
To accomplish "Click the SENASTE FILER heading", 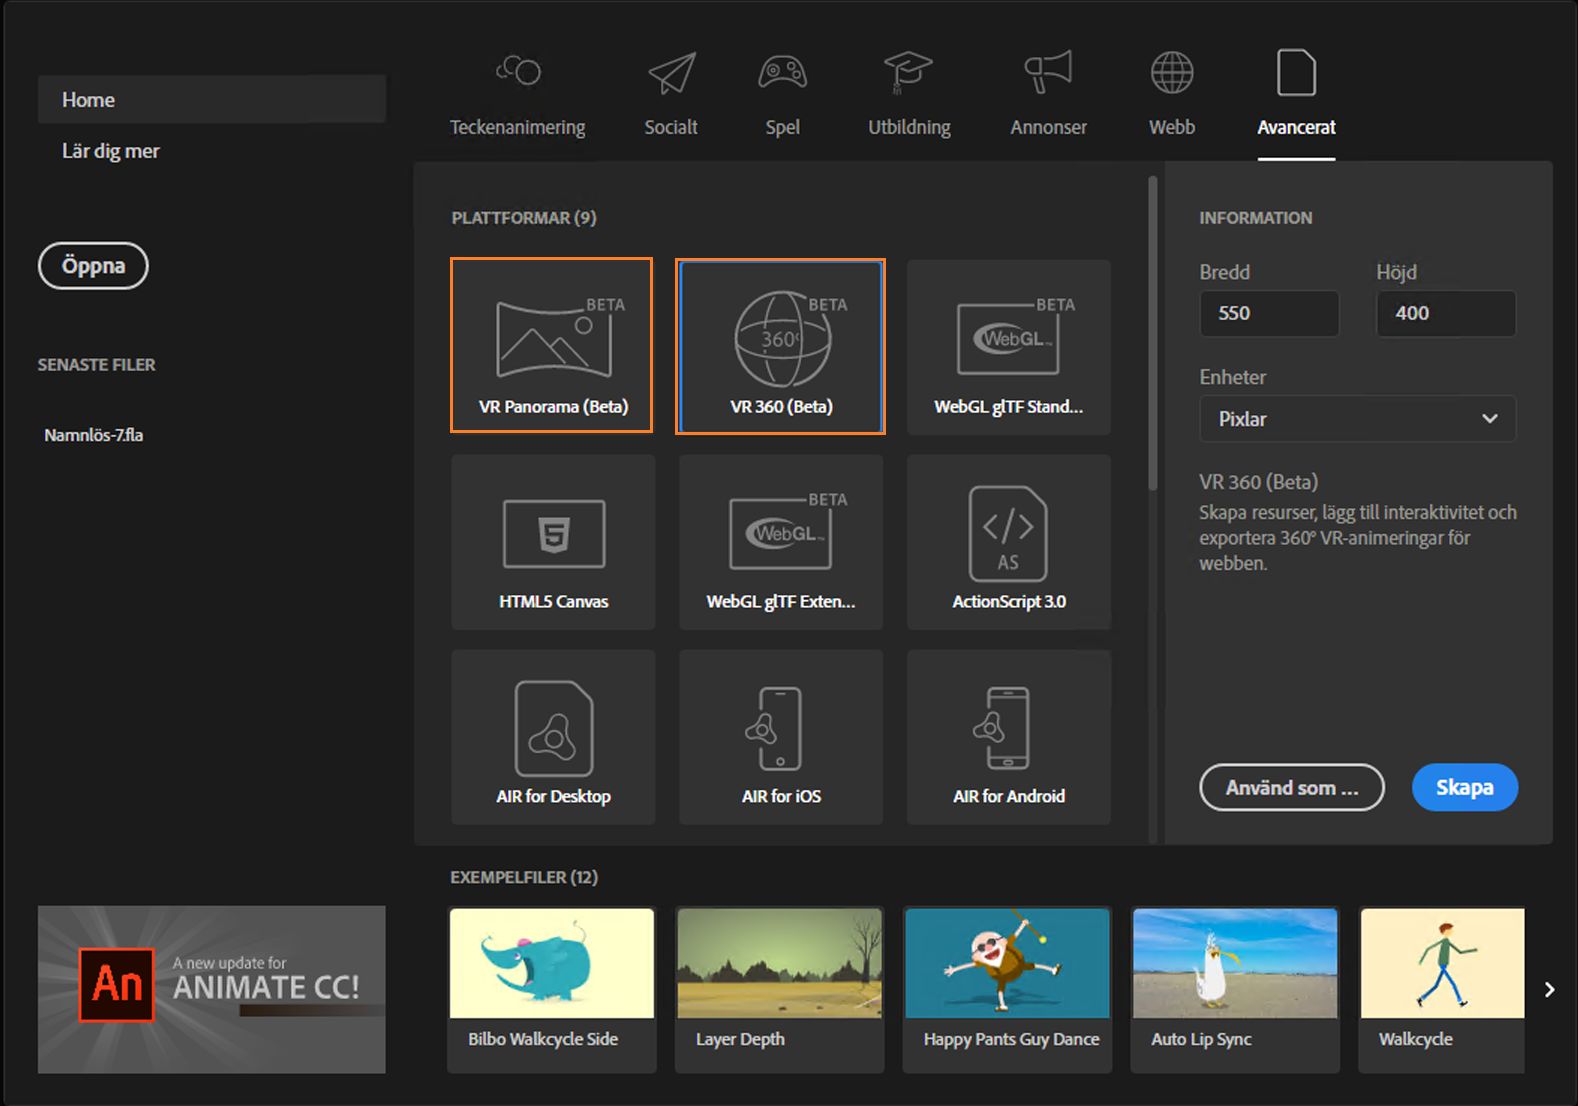I will coord(97,365).
